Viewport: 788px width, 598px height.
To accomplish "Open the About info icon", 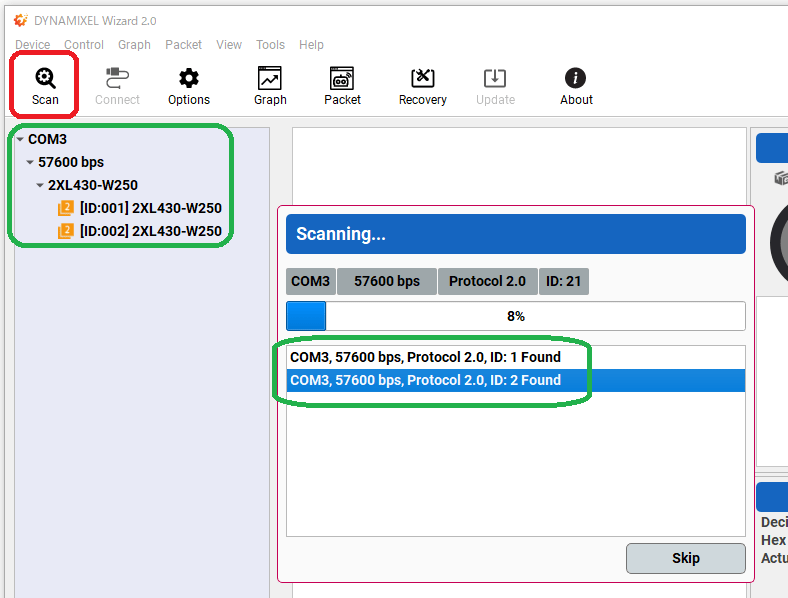I will click(x=576, y=79).
